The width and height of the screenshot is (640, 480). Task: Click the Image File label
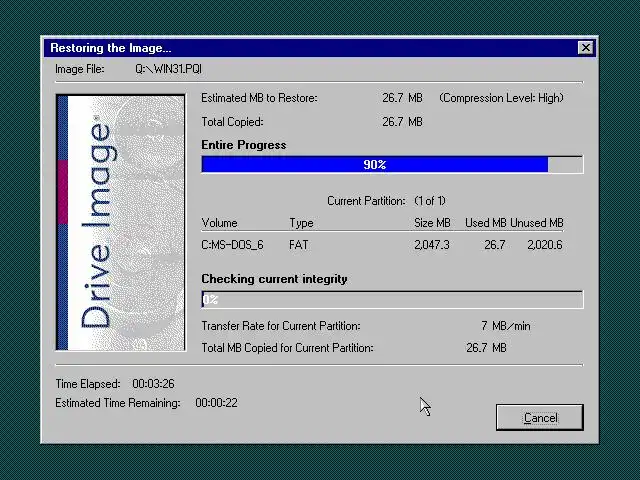click(x=80, y=69)
